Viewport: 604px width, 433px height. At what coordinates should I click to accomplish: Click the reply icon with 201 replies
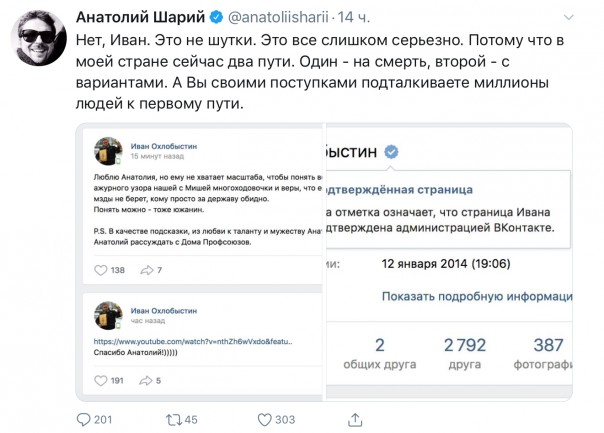[86, 419]
